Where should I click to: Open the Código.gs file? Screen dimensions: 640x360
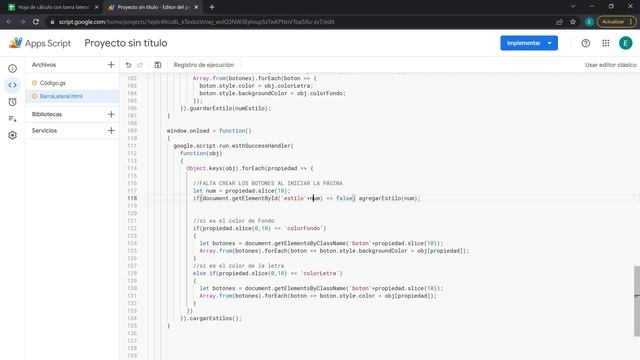[x=53, y=83]
